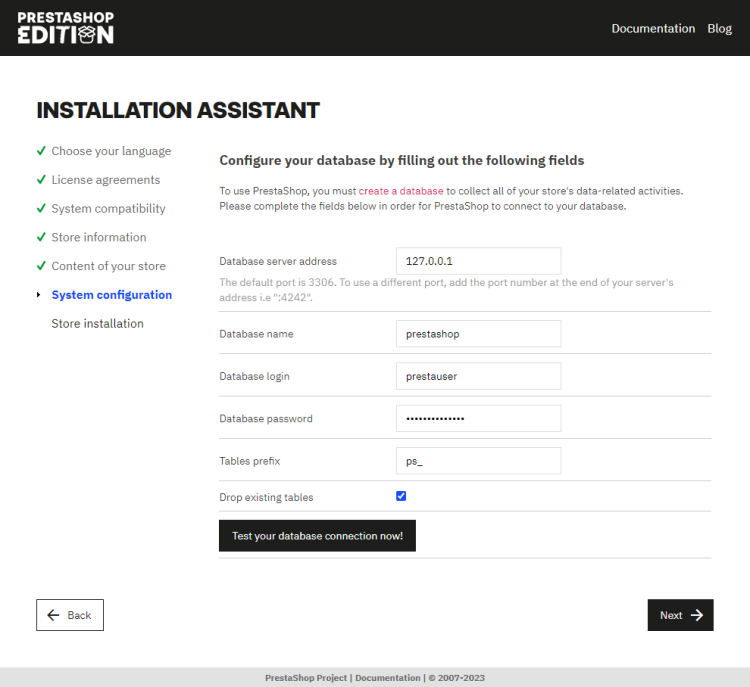Screen dimensions: 750x687
Task: Click the PrestaShop Edition logo
Action: click(66, 28)
